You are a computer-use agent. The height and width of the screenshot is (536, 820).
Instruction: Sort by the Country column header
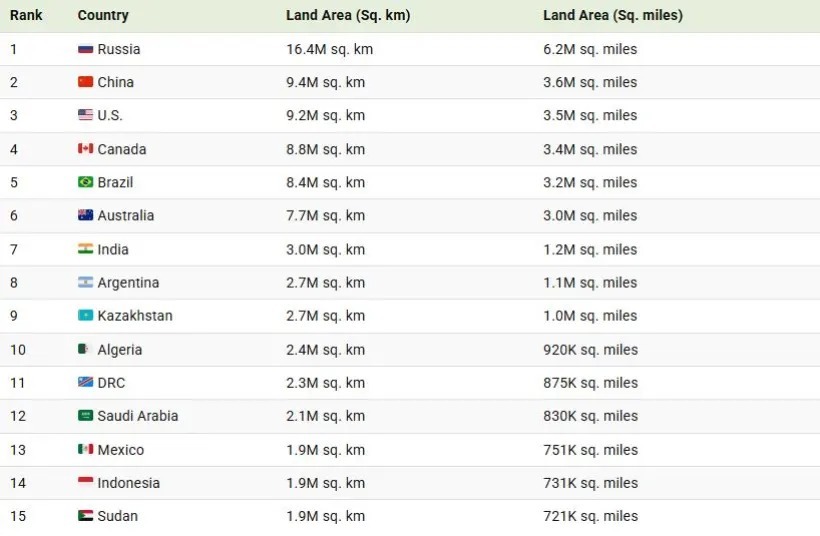pyautogui.click(x=103, y=15)
